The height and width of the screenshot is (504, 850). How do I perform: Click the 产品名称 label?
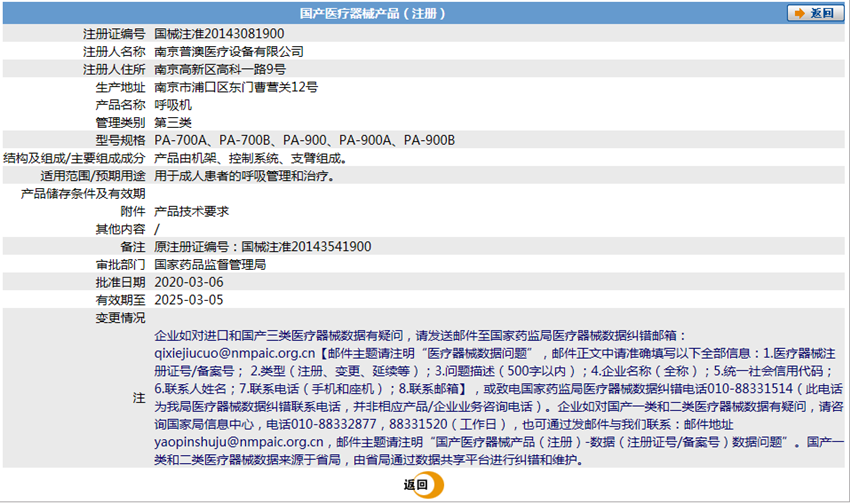(120, 105)
